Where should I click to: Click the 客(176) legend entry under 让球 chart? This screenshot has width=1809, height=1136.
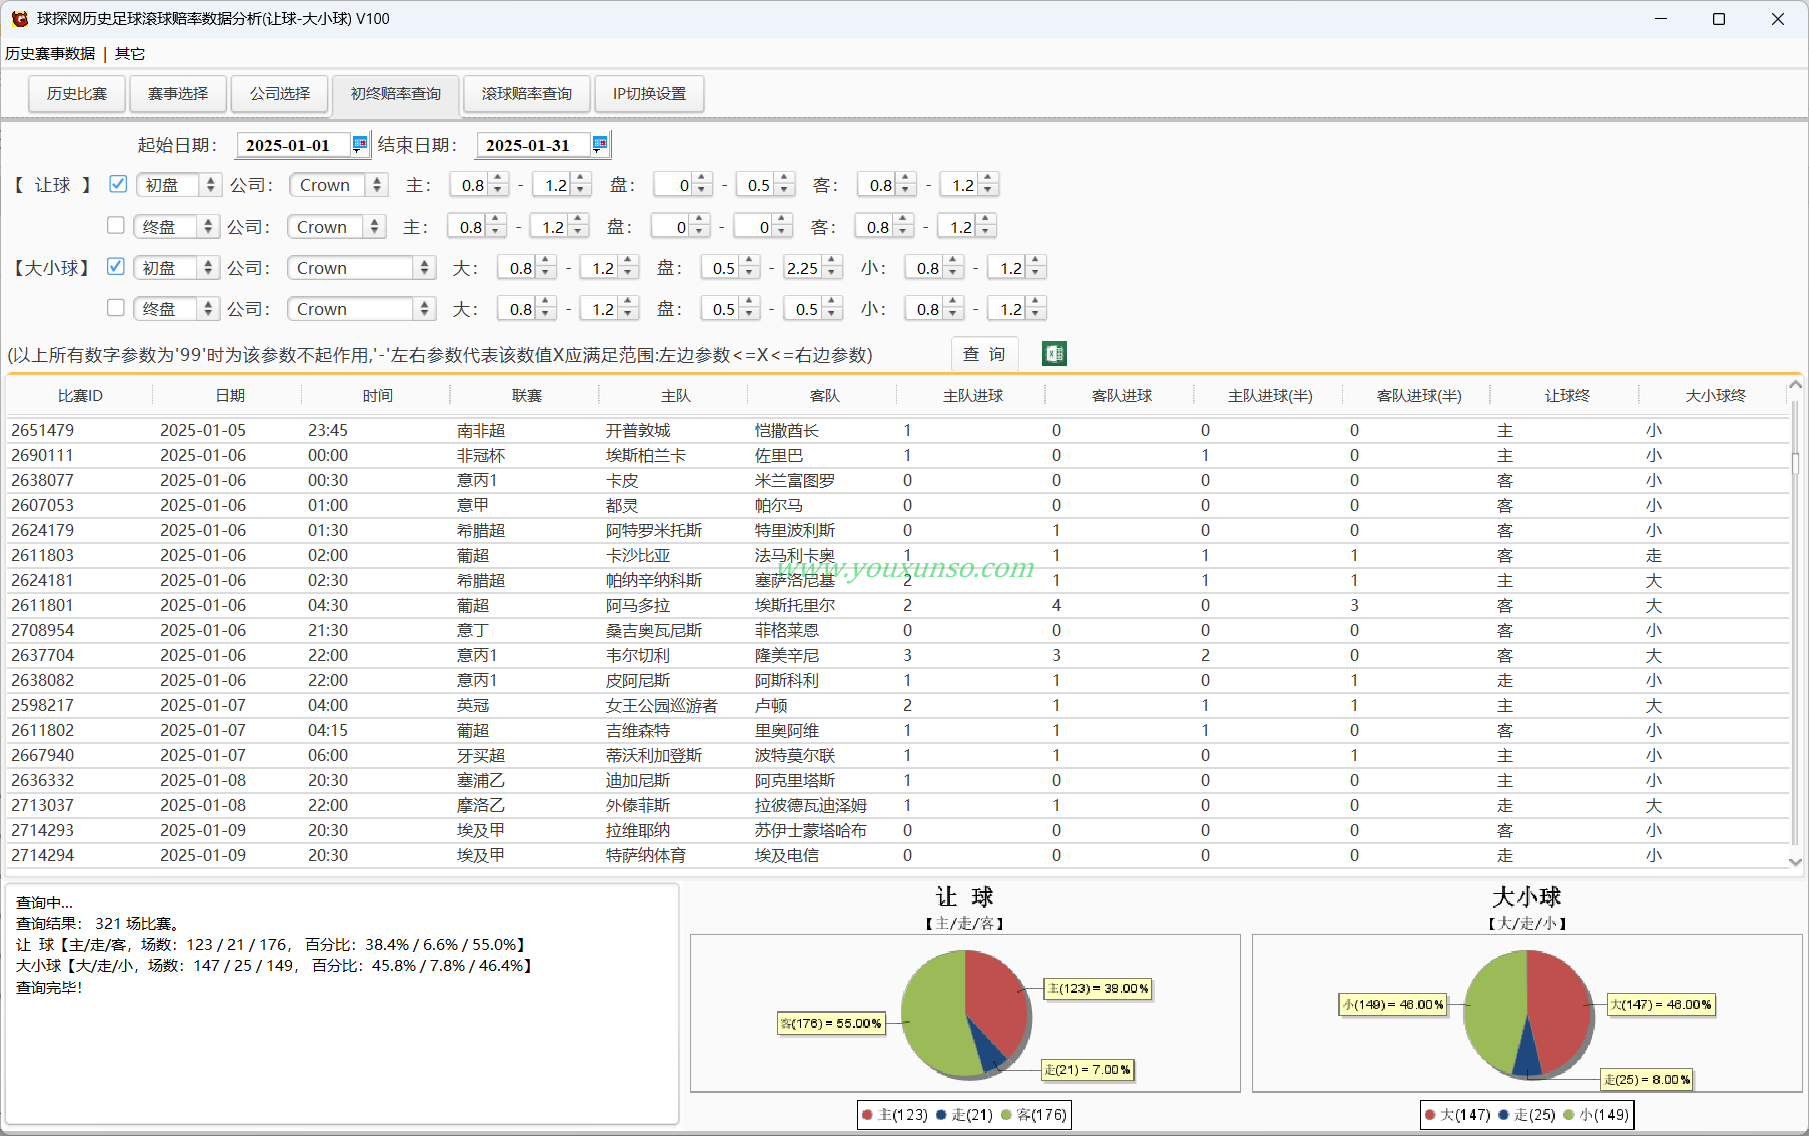tap(1034, 1115)
